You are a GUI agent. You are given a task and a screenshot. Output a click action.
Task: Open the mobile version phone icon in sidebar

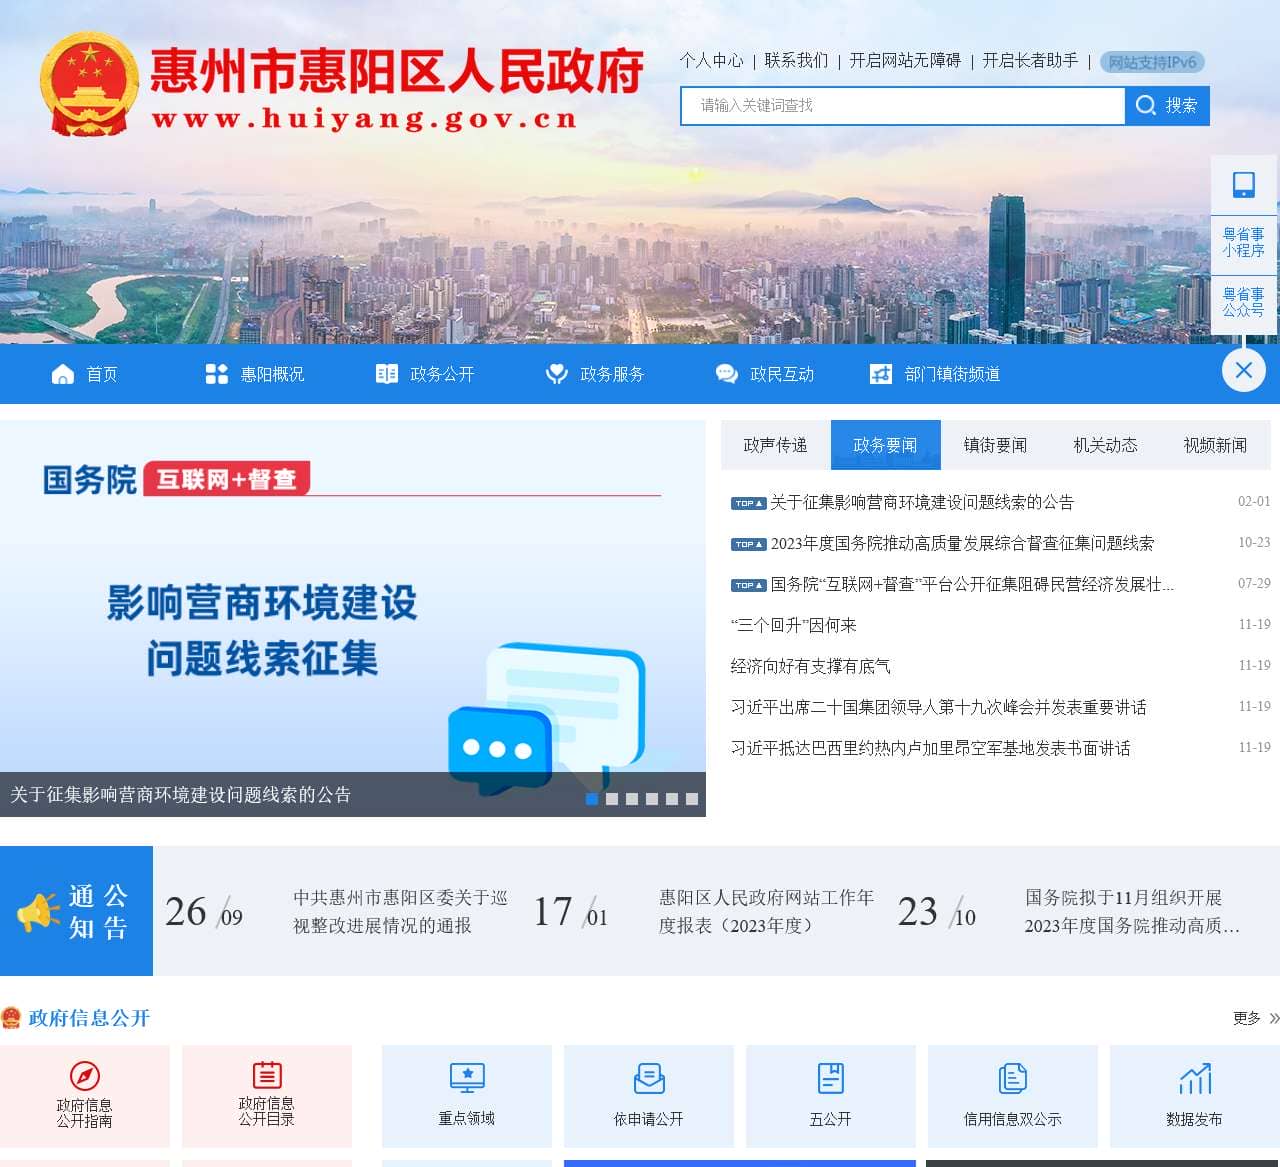tap(1243, 183)
